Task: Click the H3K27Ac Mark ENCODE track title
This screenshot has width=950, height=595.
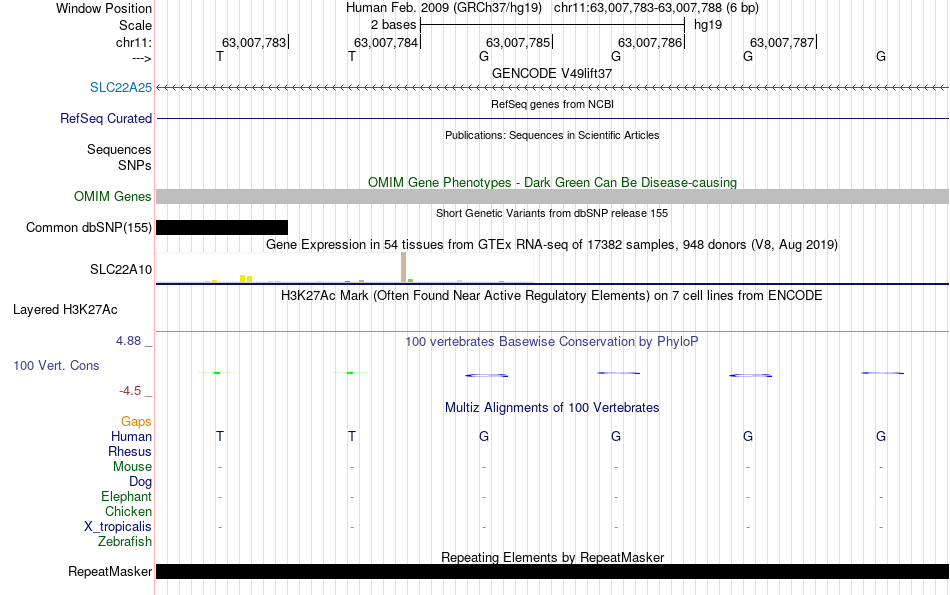Action: pyautogui.click(x=552, y=296)
